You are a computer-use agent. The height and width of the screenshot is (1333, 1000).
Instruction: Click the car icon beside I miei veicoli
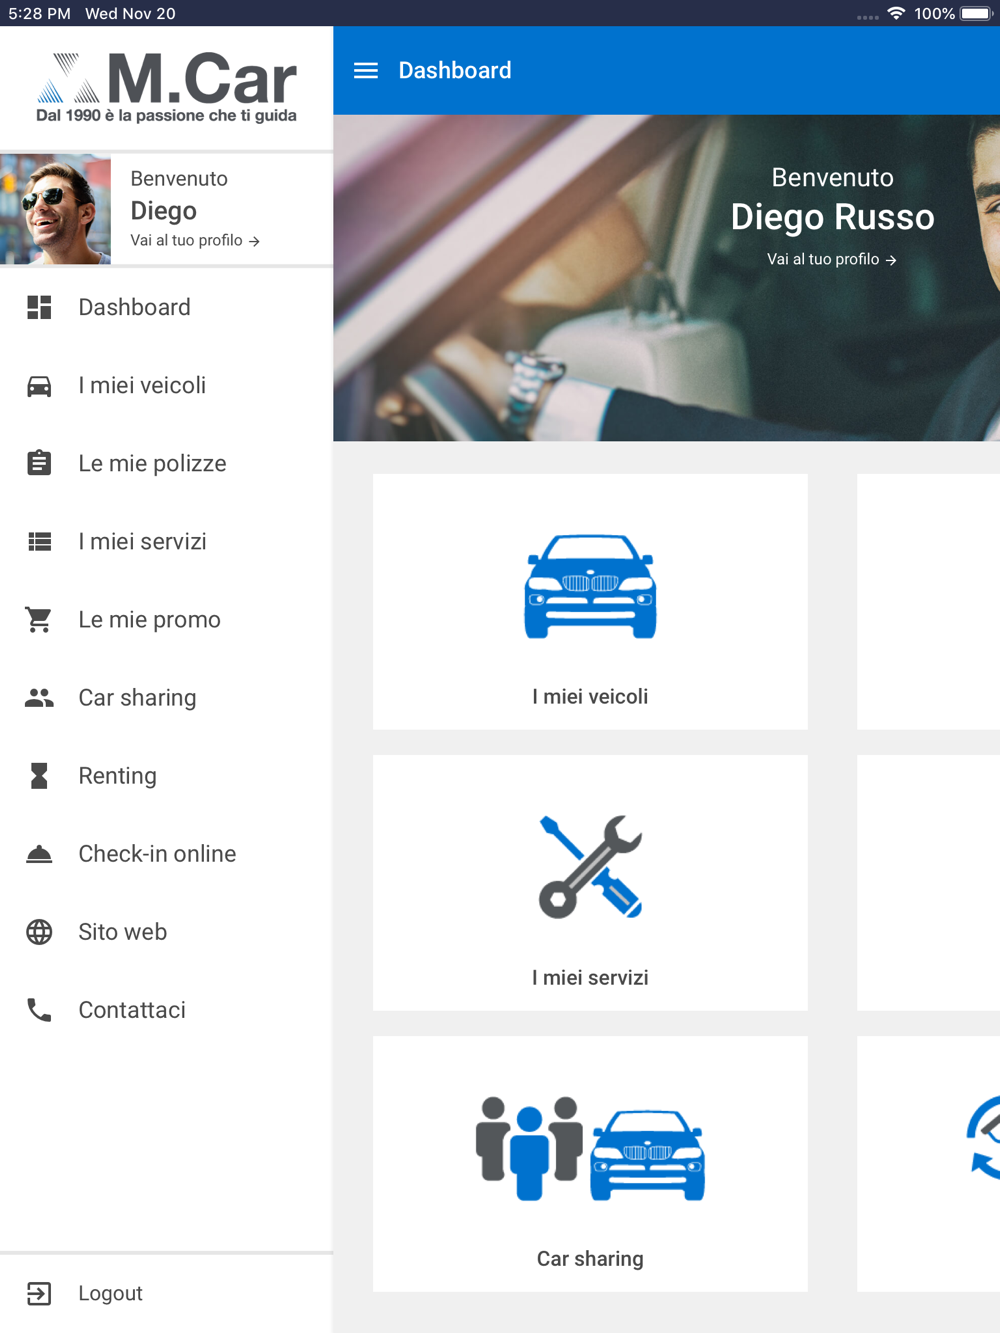pyautogui.click(x=39, y=385)
